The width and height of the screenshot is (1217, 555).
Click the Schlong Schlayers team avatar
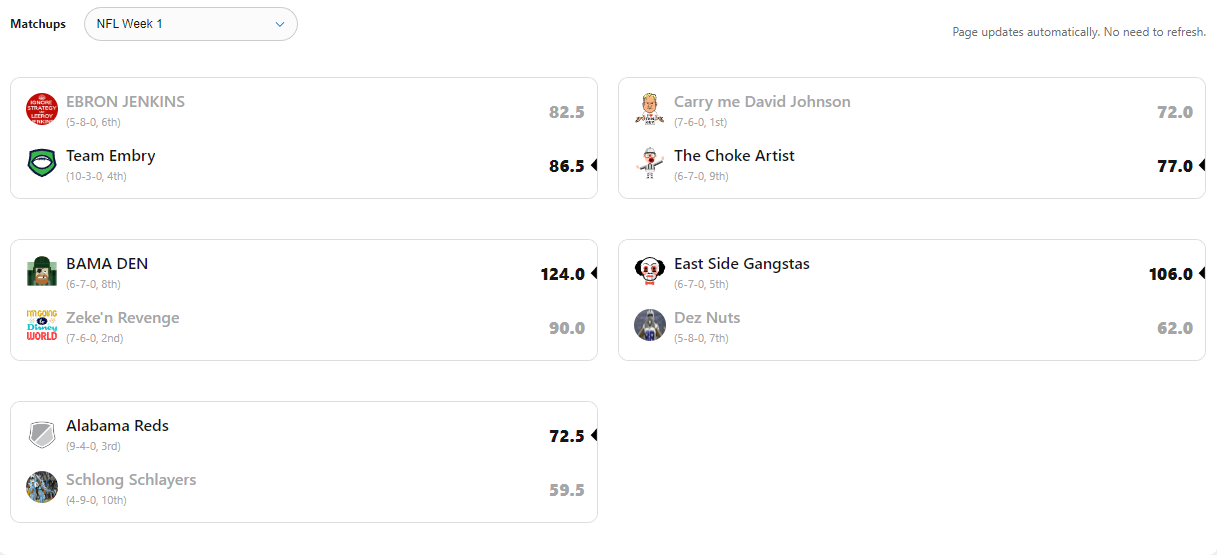(42, 487)
